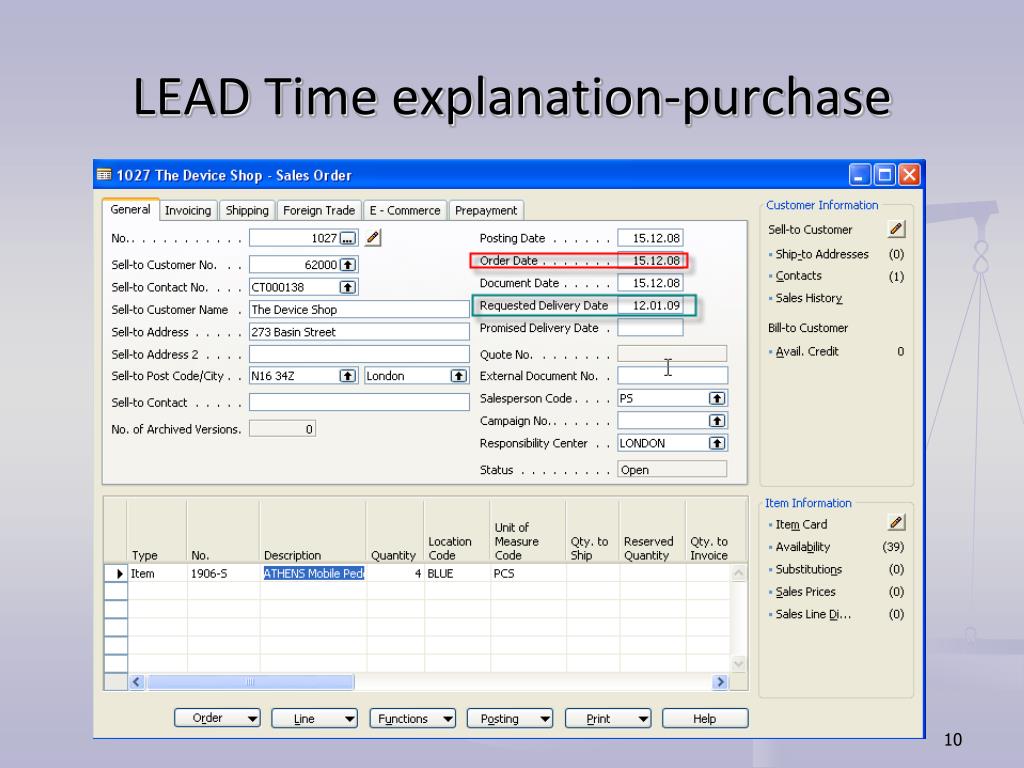Screen dimensions: 1024x768
Task: Click the pencil edit icon next to No. field
Action: pos(373,238)
